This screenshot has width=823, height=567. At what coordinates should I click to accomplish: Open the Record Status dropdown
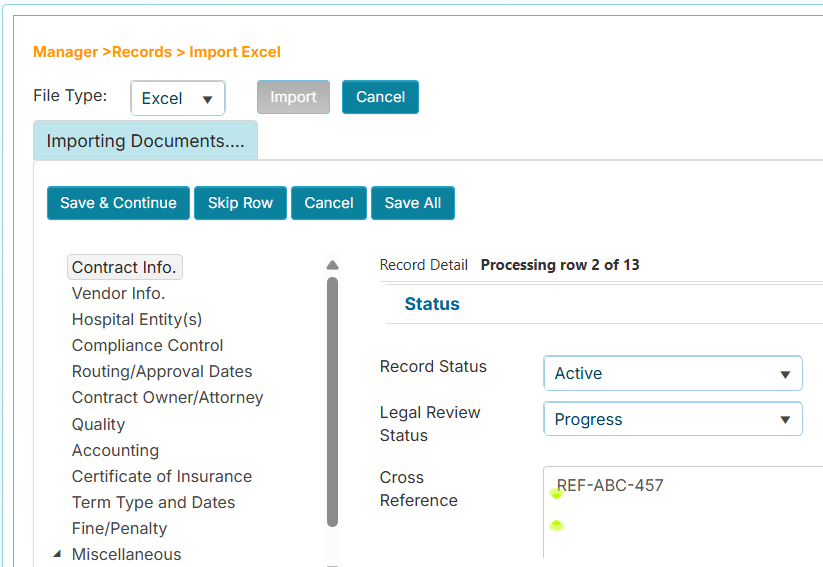[x=672, y=373]
